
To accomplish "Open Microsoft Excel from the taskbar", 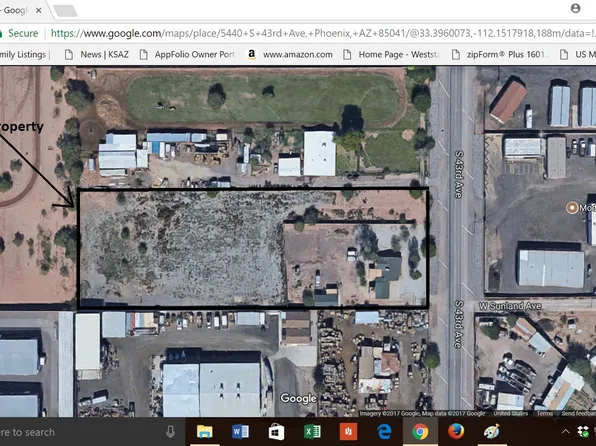I will (x=312, y=432).
